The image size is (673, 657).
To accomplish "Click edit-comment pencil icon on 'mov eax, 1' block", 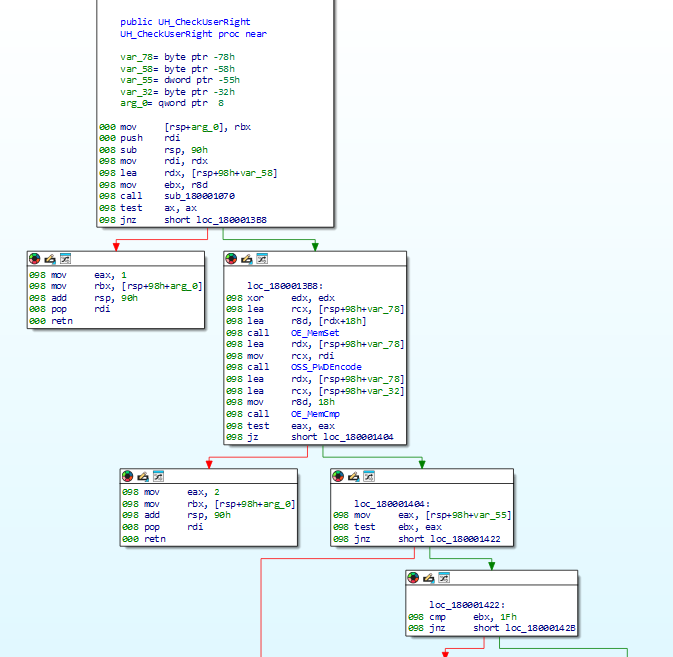I will coord(50,259).
